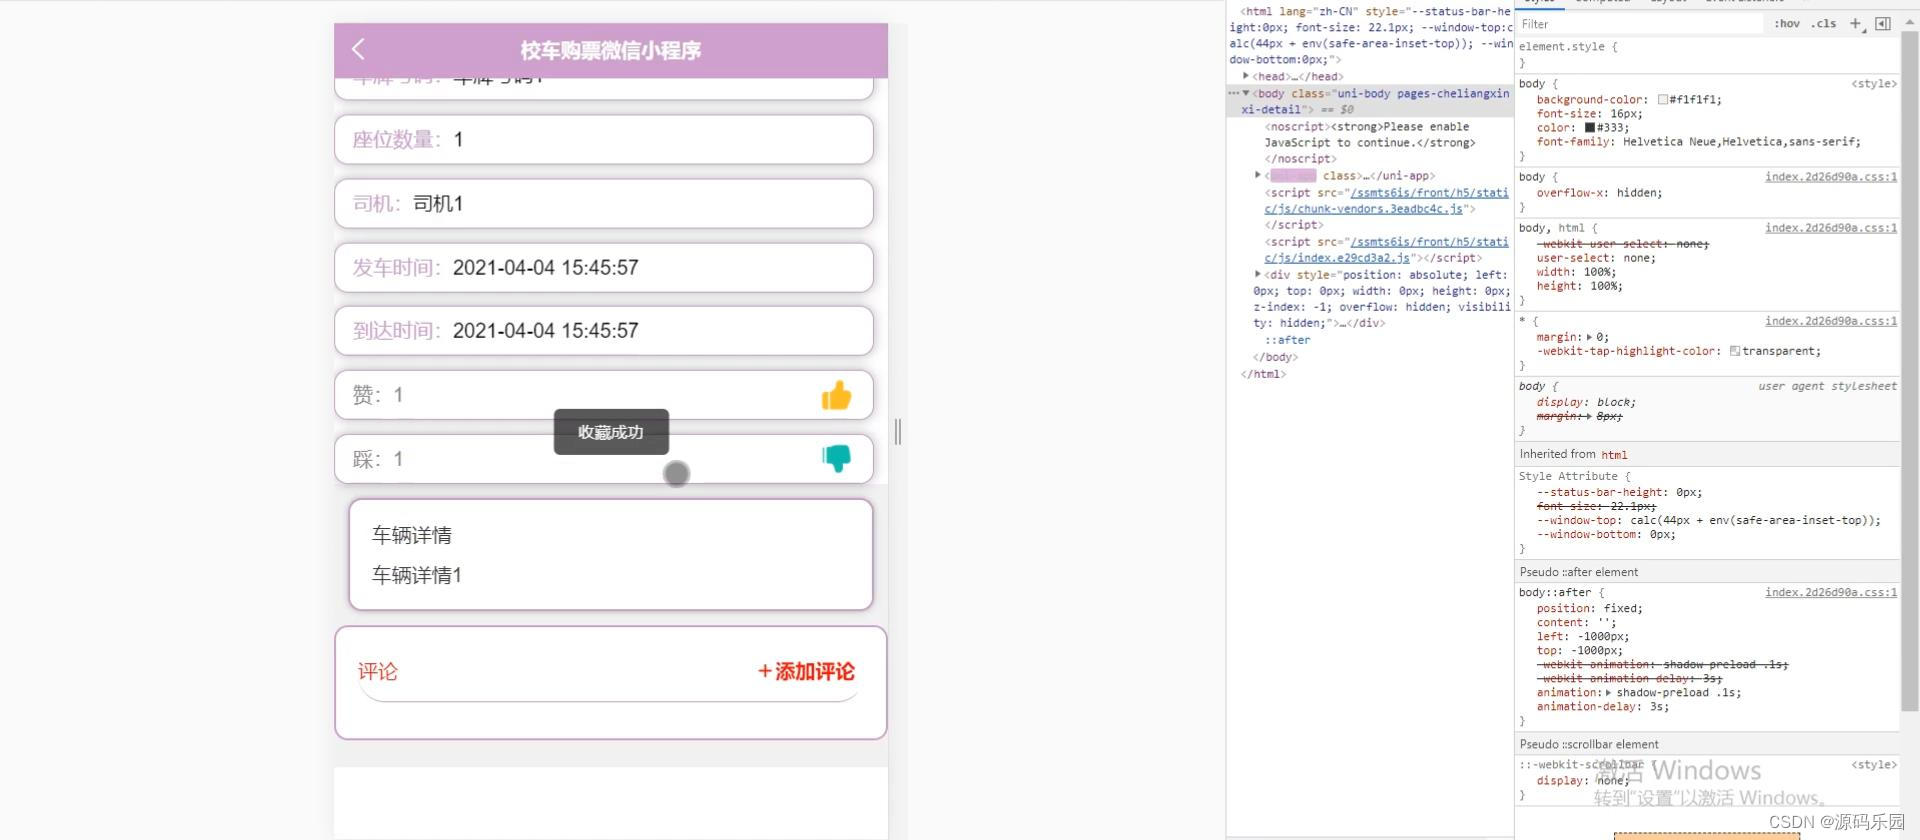Screen dimensions: 1920x840
Task: Open the transparent tap-highlight color swatch
Action: [1735, 351]
